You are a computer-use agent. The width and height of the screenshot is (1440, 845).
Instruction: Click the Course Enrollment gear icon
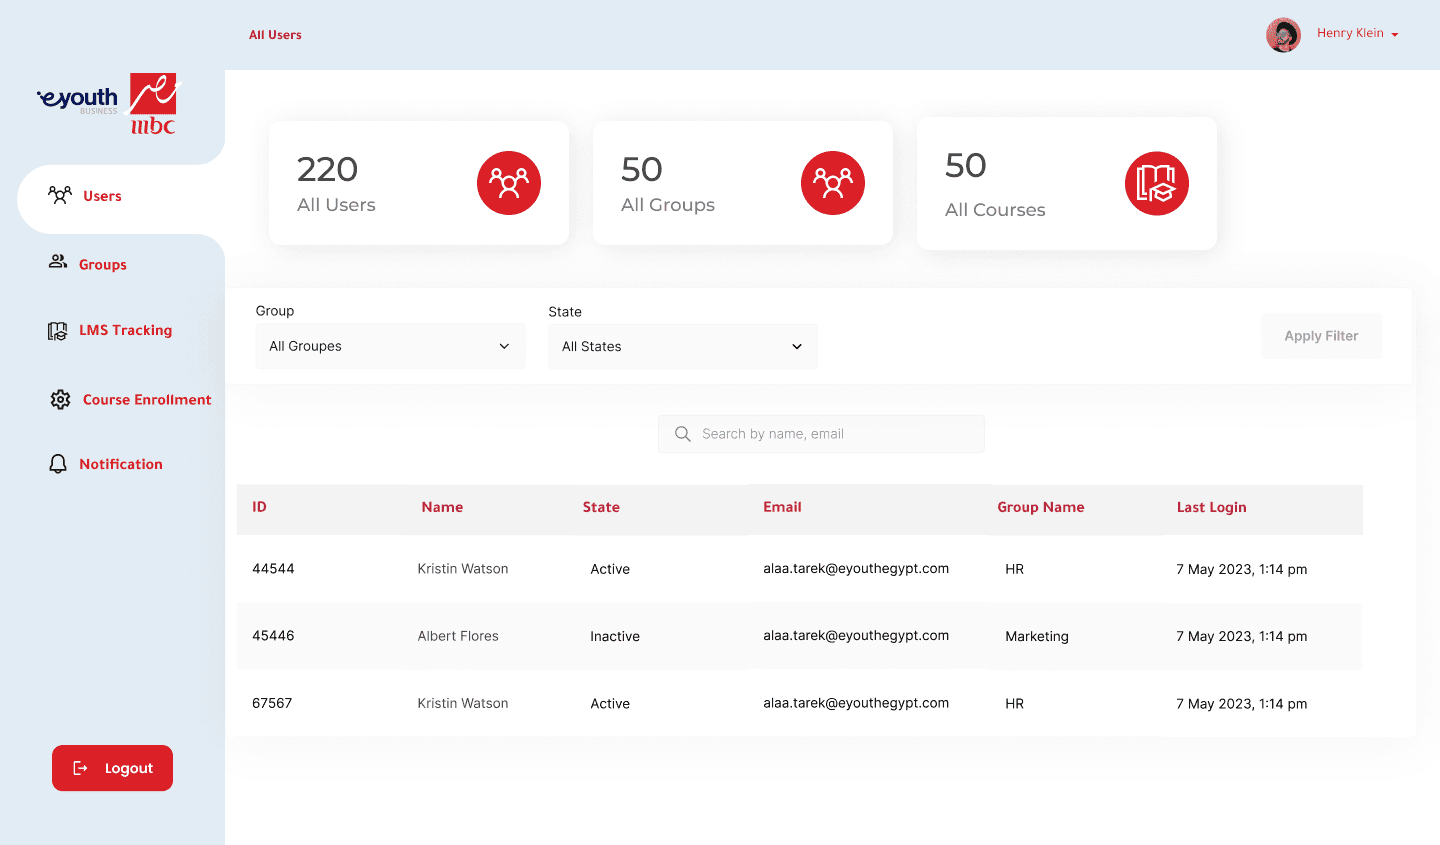pyautogui.click(x=60, y=400)
